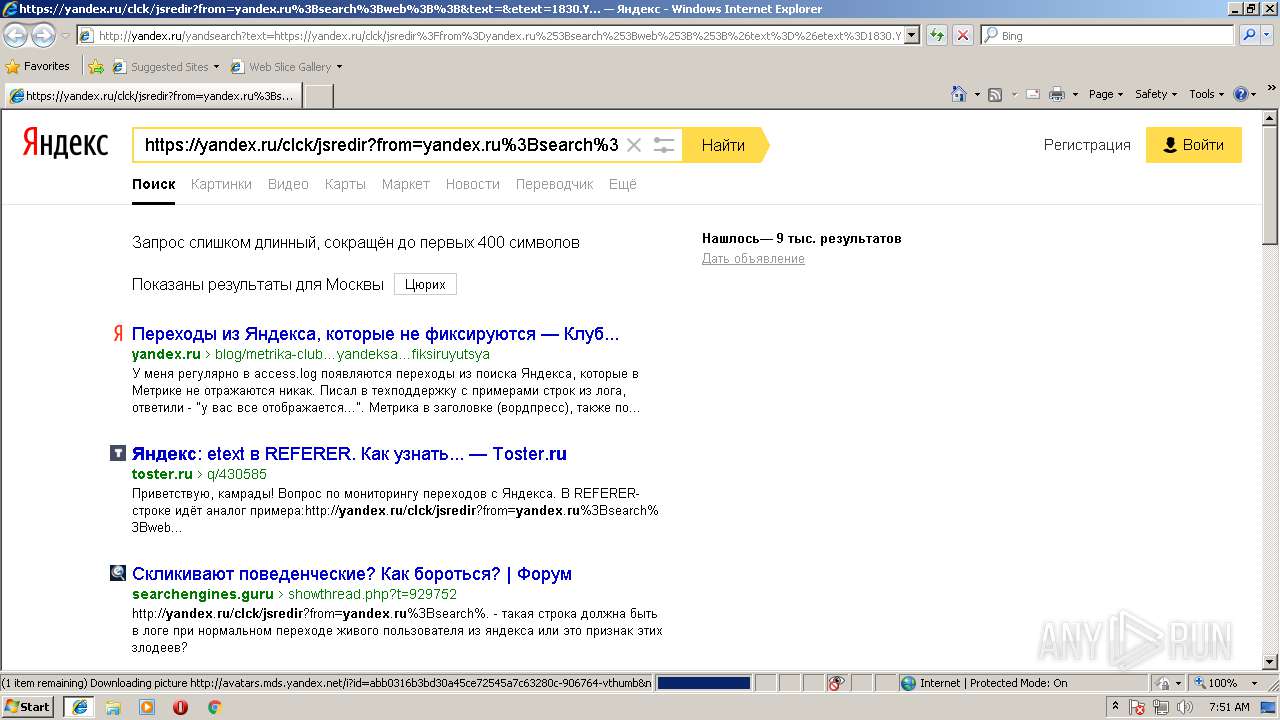Open result 'Переходы из Яндекса, которые не фиксируются'
Viewport: 1280px width, 720px height.
(x=376, y=334)
